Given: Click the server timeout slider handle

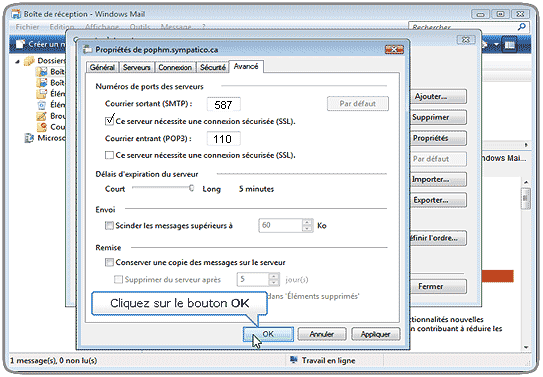Looking at the screenshot, I should pyautogui.click(x=191, y=188).
